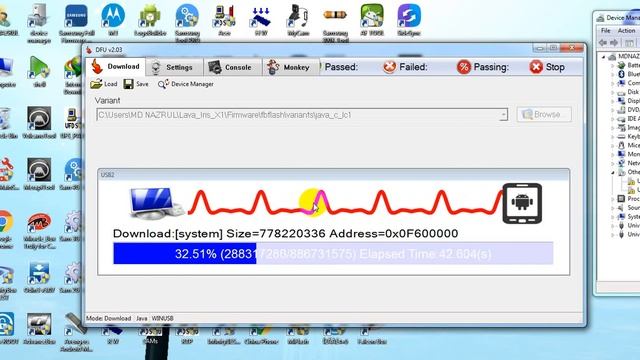Switch to the Monkey tab
640x360 pixels.
291,67
